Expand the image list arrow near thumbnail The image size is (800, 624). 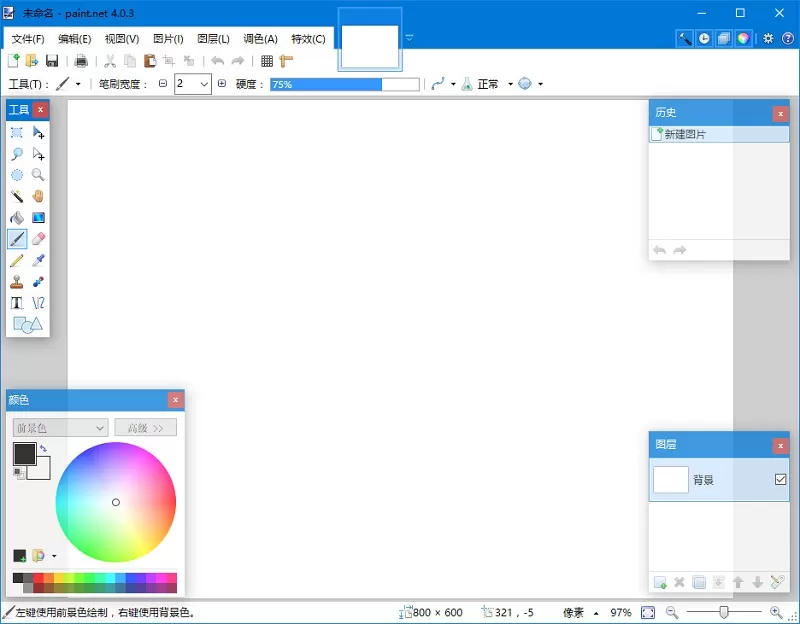tap(409, 38)
